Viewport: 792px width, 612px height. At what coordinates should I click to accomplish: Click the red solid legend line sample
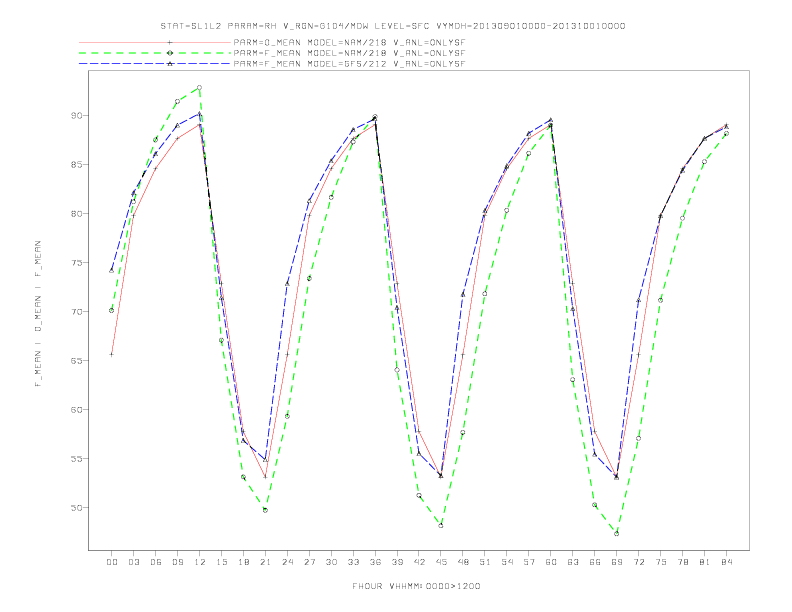pyautogui.click(x=155, y=42)
